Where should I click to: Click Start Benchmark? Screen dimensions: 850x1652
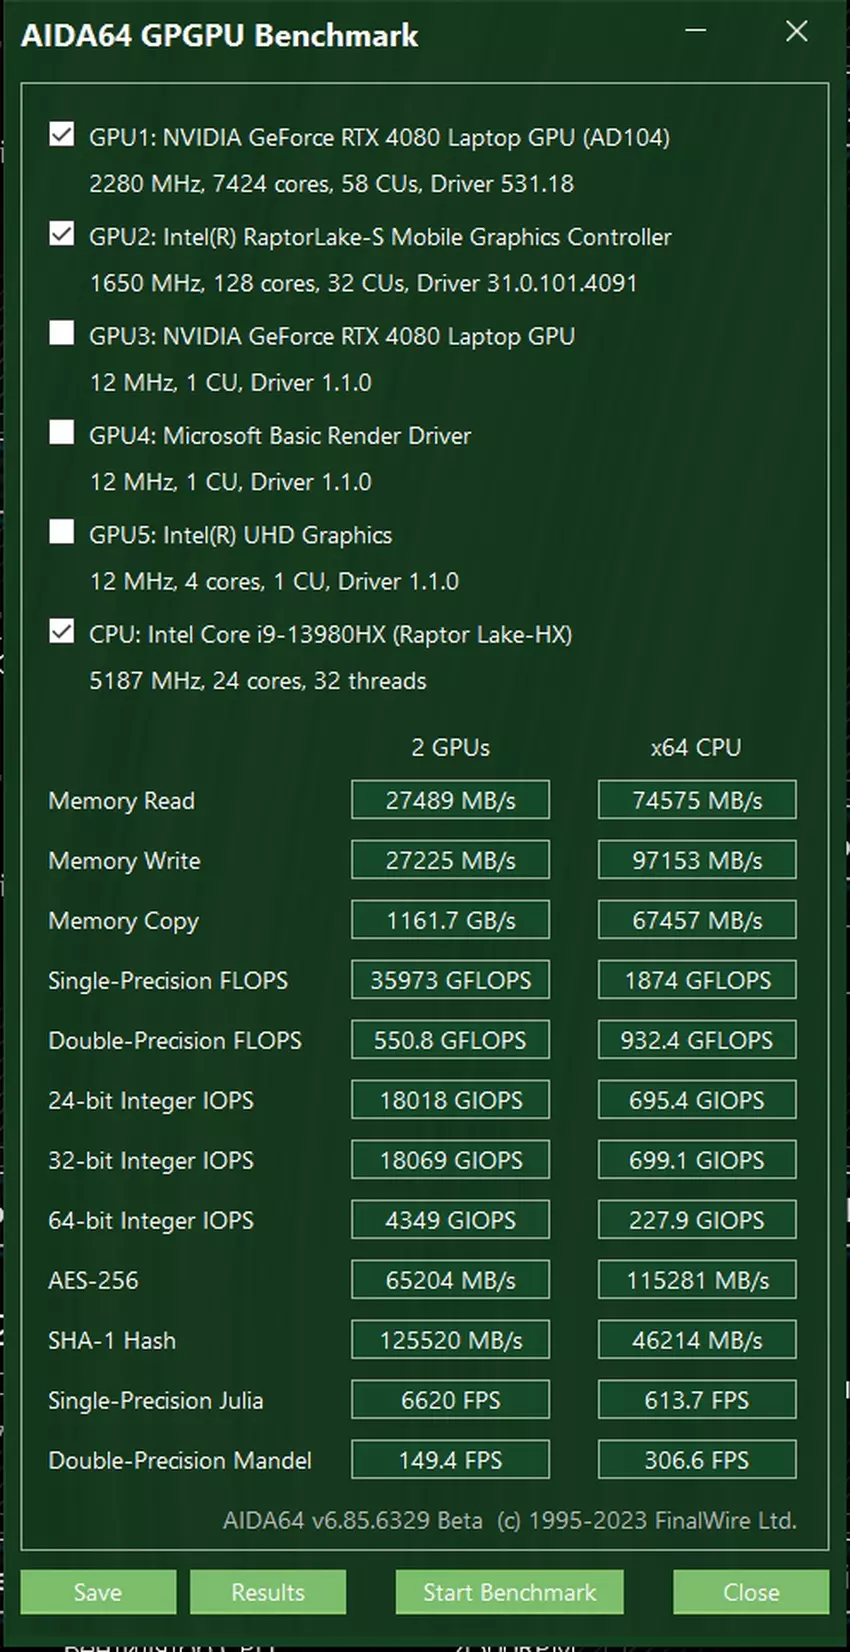click(509, 1592)
